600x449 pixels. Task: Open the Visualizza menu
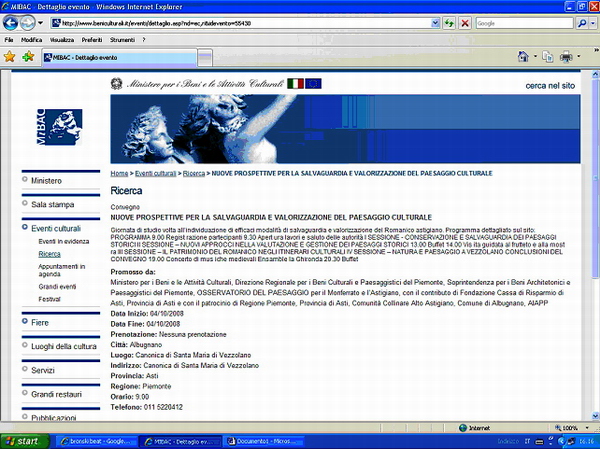[x=62, y=40]
